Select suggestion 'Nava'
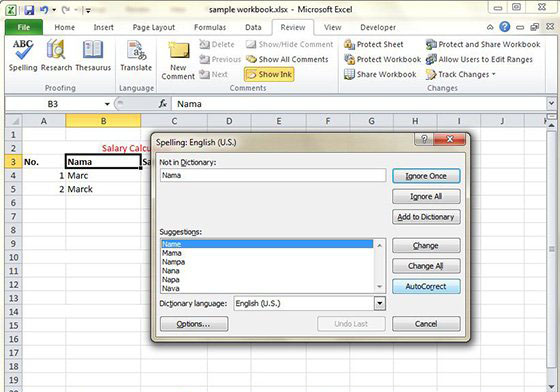Viewport: 560px width, 392px height. point(267,288)
